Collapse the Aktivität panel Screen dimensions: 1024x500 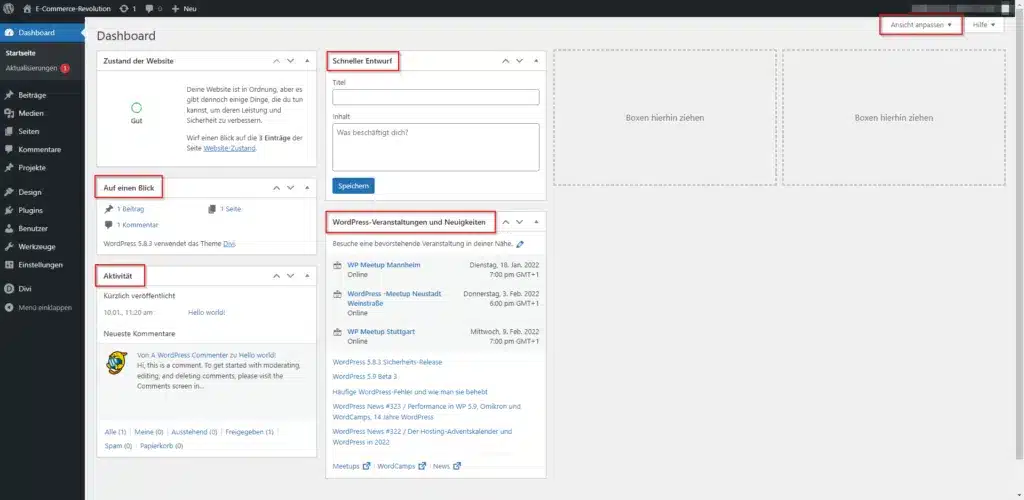coord(307,276)
